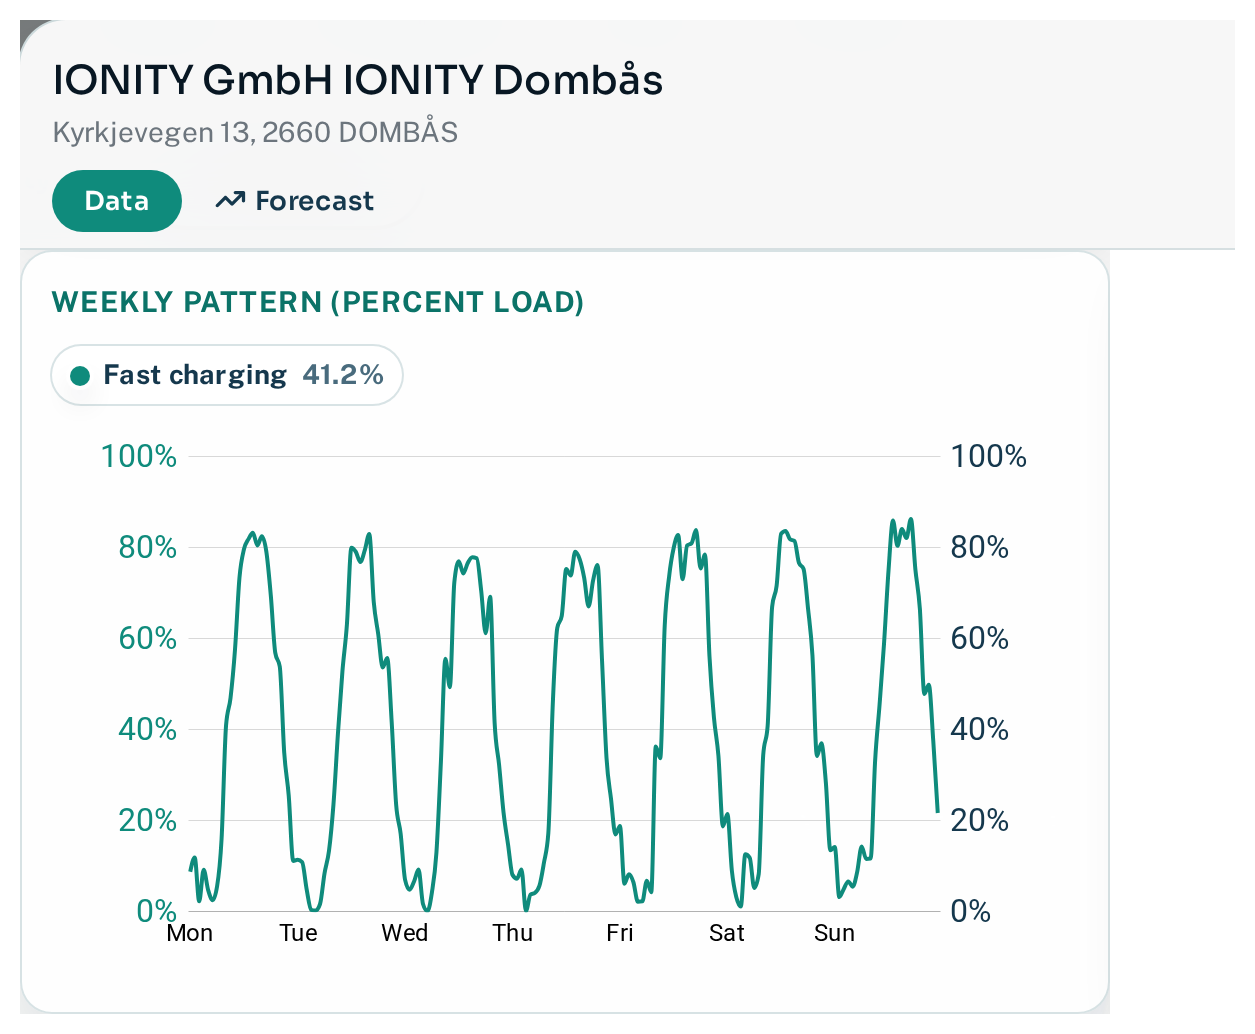Click the Forecast trend arrow icon

point(230,201)
